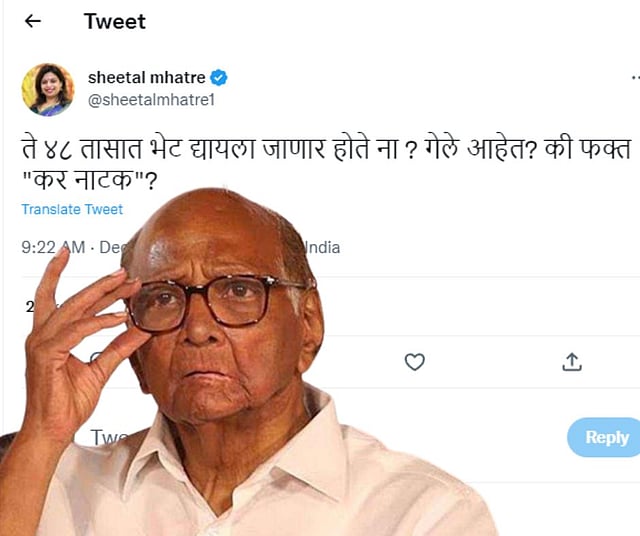Screen dimensions: 640x536
Task: Click the count "2" under the timestamp
Action: (29, 307)
